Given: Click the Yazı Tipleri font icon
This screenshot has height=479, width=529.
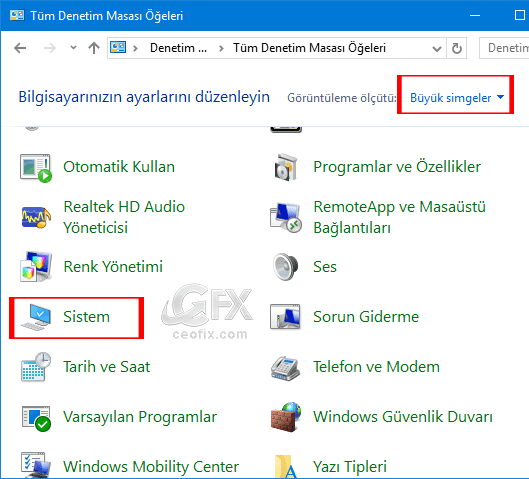Looking at the screenshot, I should point(286,467).
